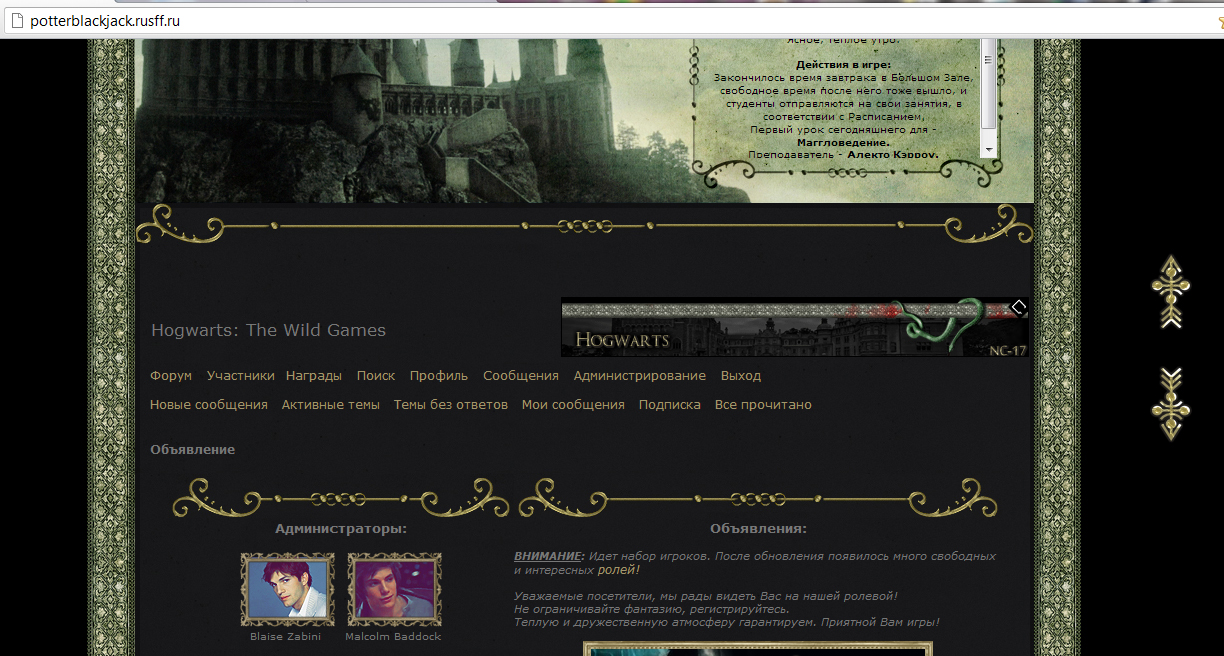Click the upward arrow ornament on the right

tap(1169, 292)
